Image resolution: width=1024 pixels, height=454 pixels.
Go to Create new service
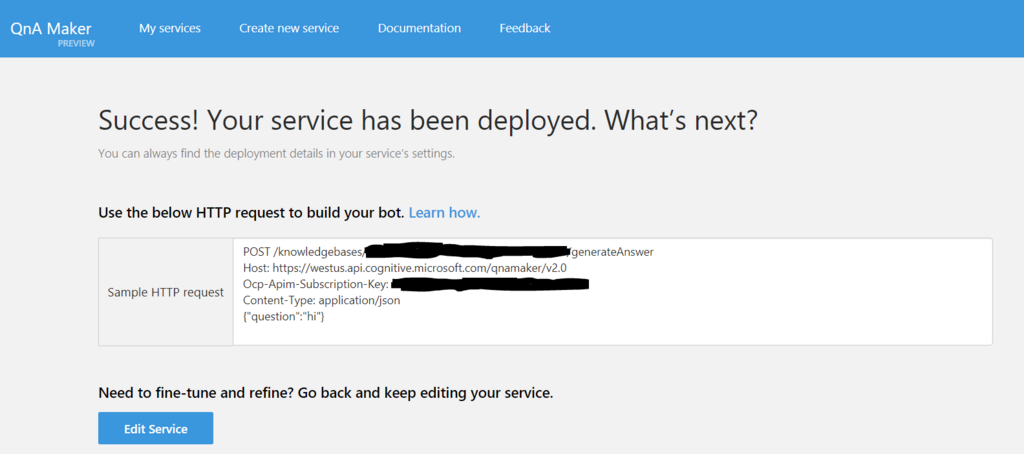(289, 28)
